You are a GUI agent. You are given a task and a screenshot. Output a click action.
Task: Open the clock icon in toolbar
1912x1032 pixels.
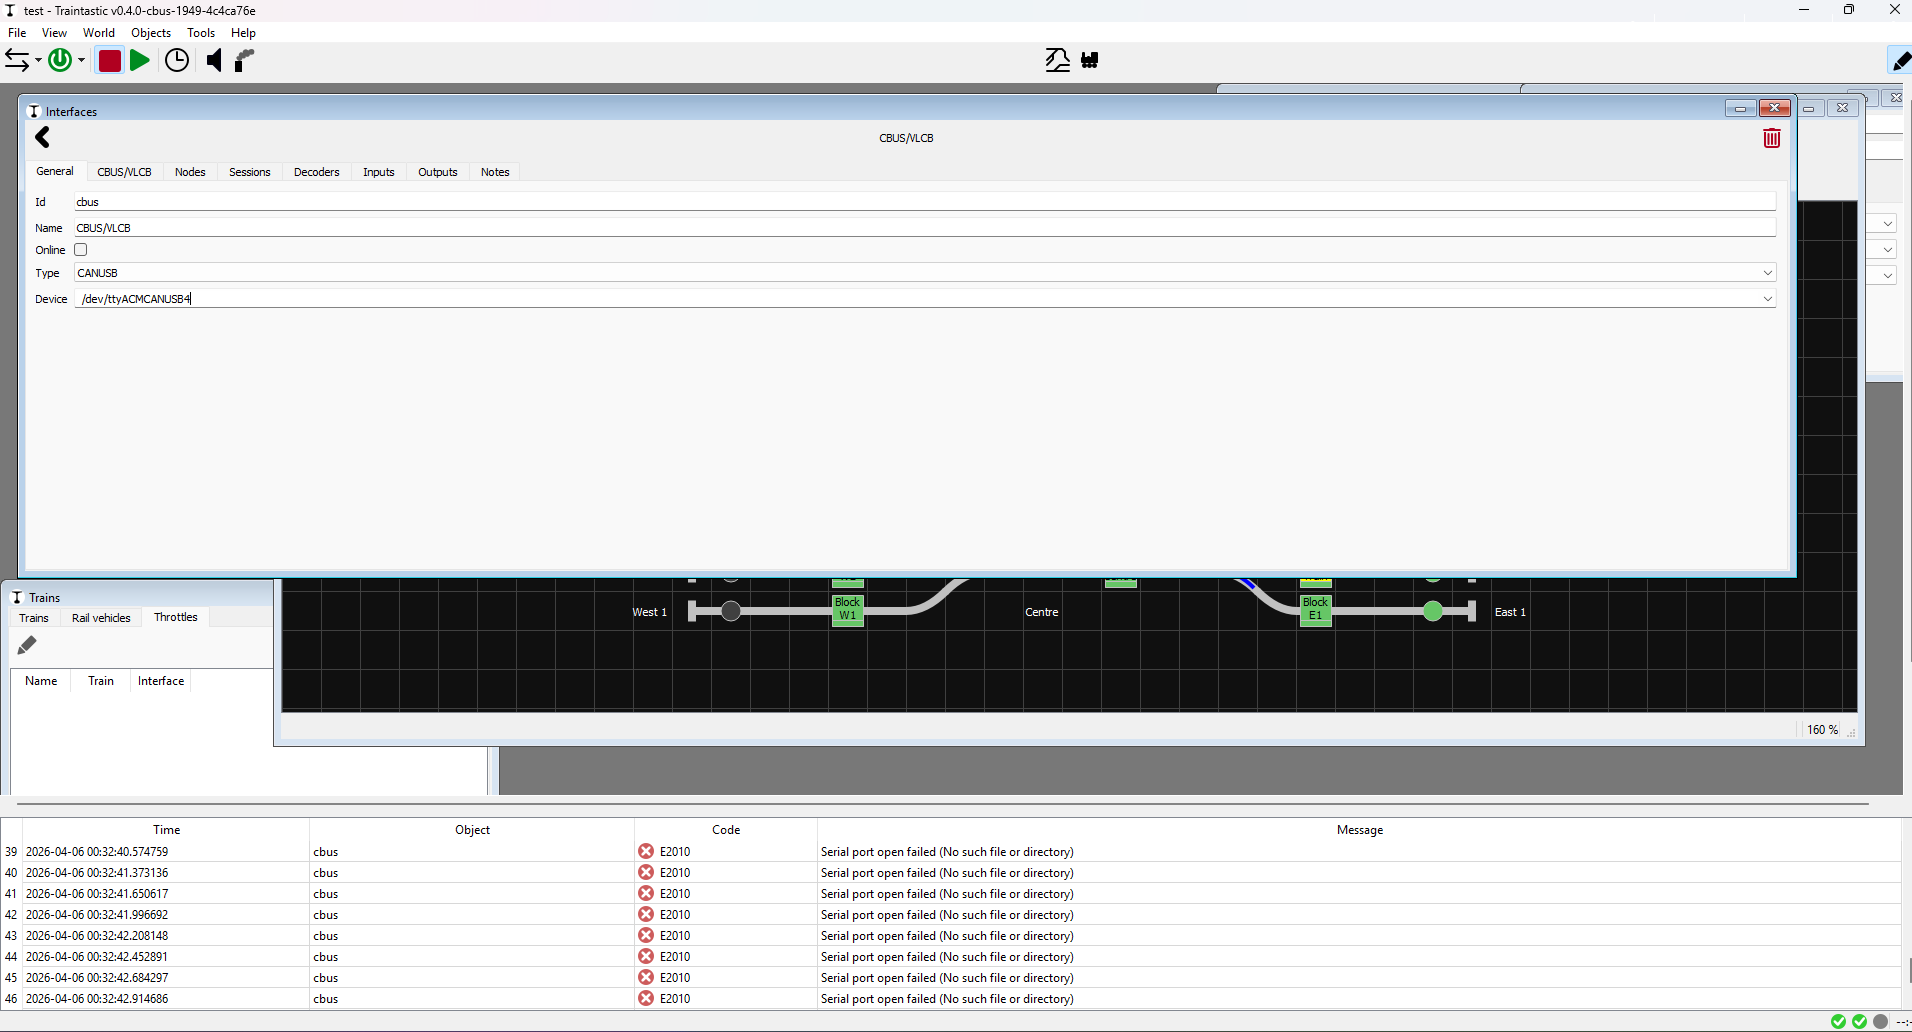pyautogui.click(x=177, y=61)
